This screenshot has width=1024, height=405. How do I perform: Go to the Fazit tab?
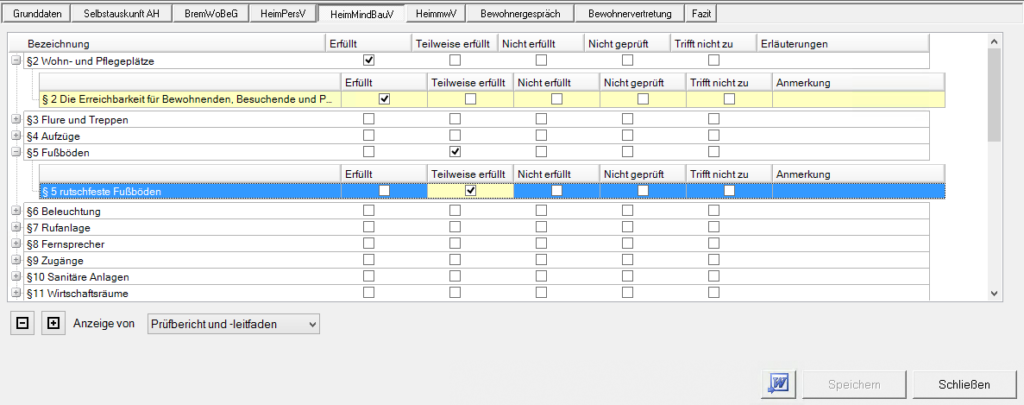[702, 15]
